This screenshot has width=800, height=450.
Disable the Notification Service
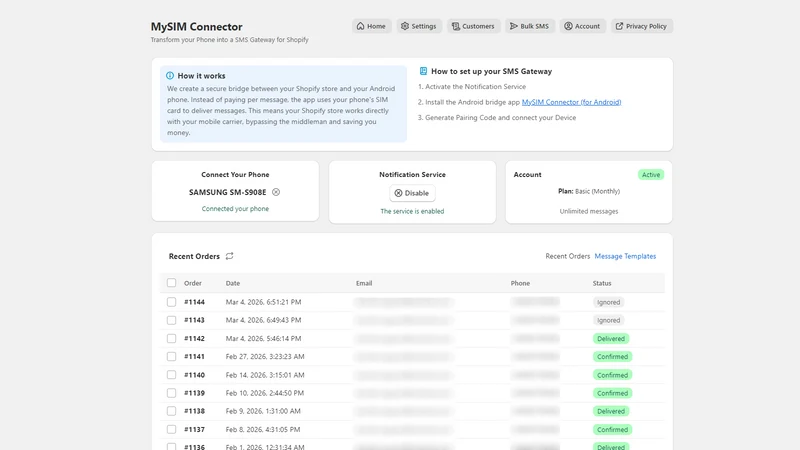tap(412, 193)
